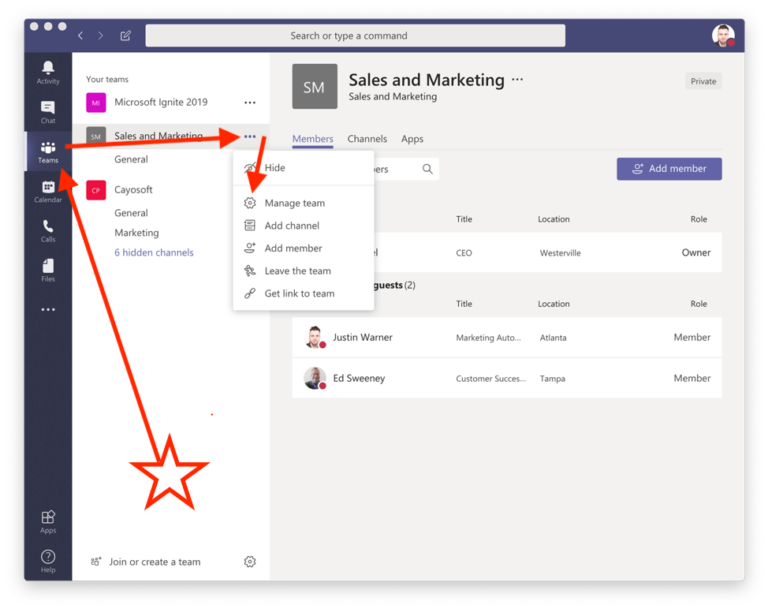The height and width of the screenshot is (609, 768).
Task: Click the Private label badge
Action: pos(703,81)
